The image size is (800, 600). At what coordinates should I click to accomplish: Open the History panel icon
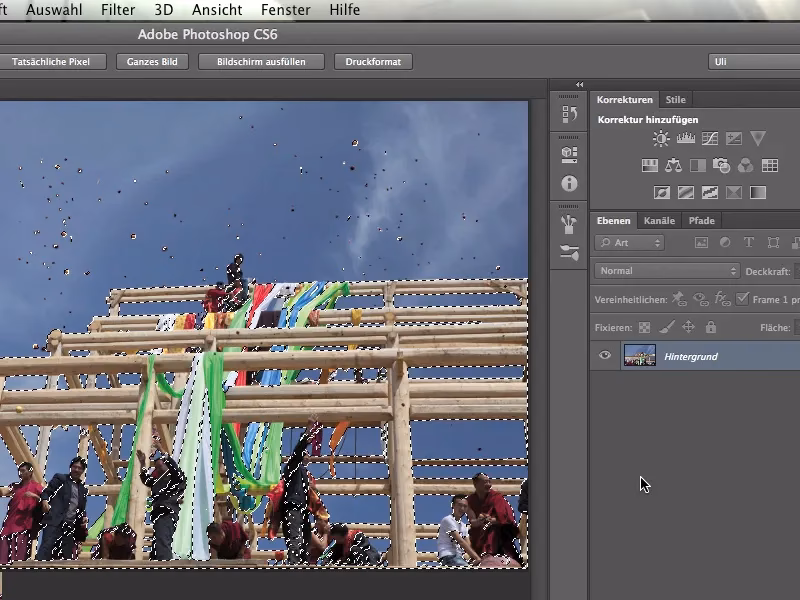click(569, 114)
